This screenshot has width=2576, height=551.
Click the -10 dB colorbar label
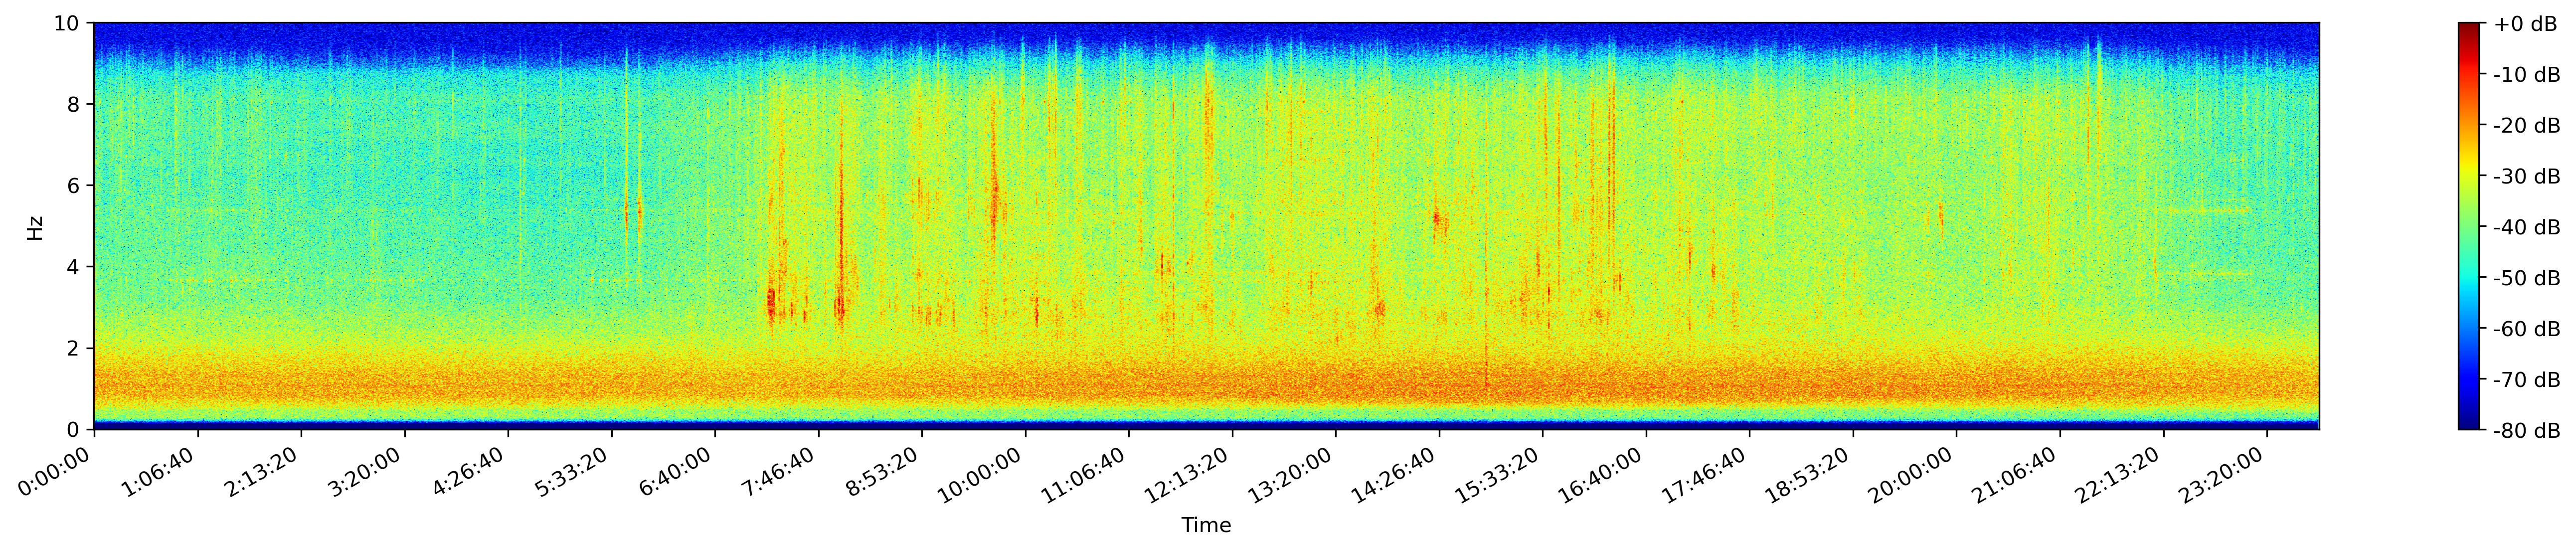2527,75
